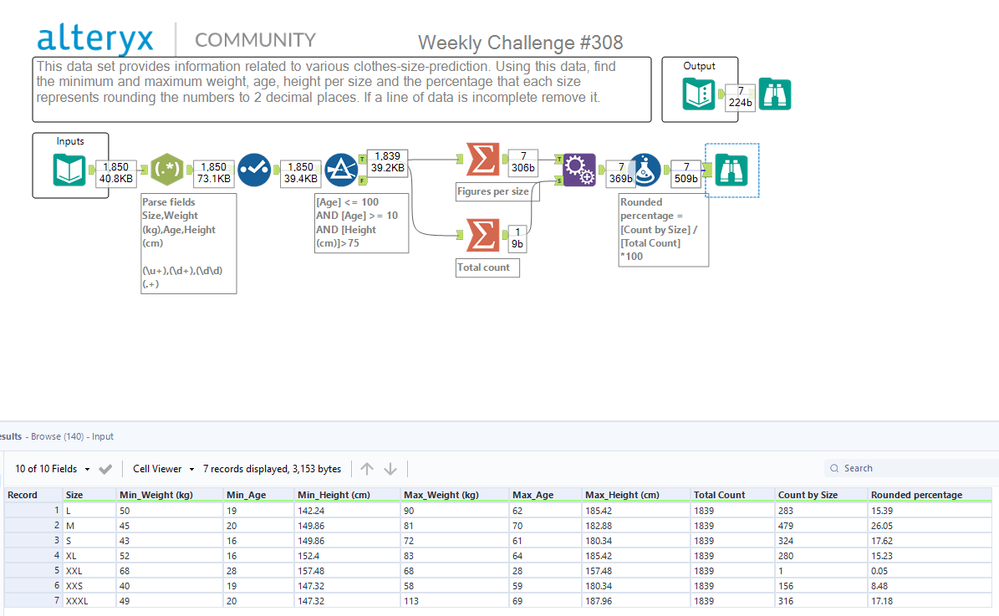The image size is (999, 616).
Task: Click the search magnifier icon
Action: [x=834, y=468]
